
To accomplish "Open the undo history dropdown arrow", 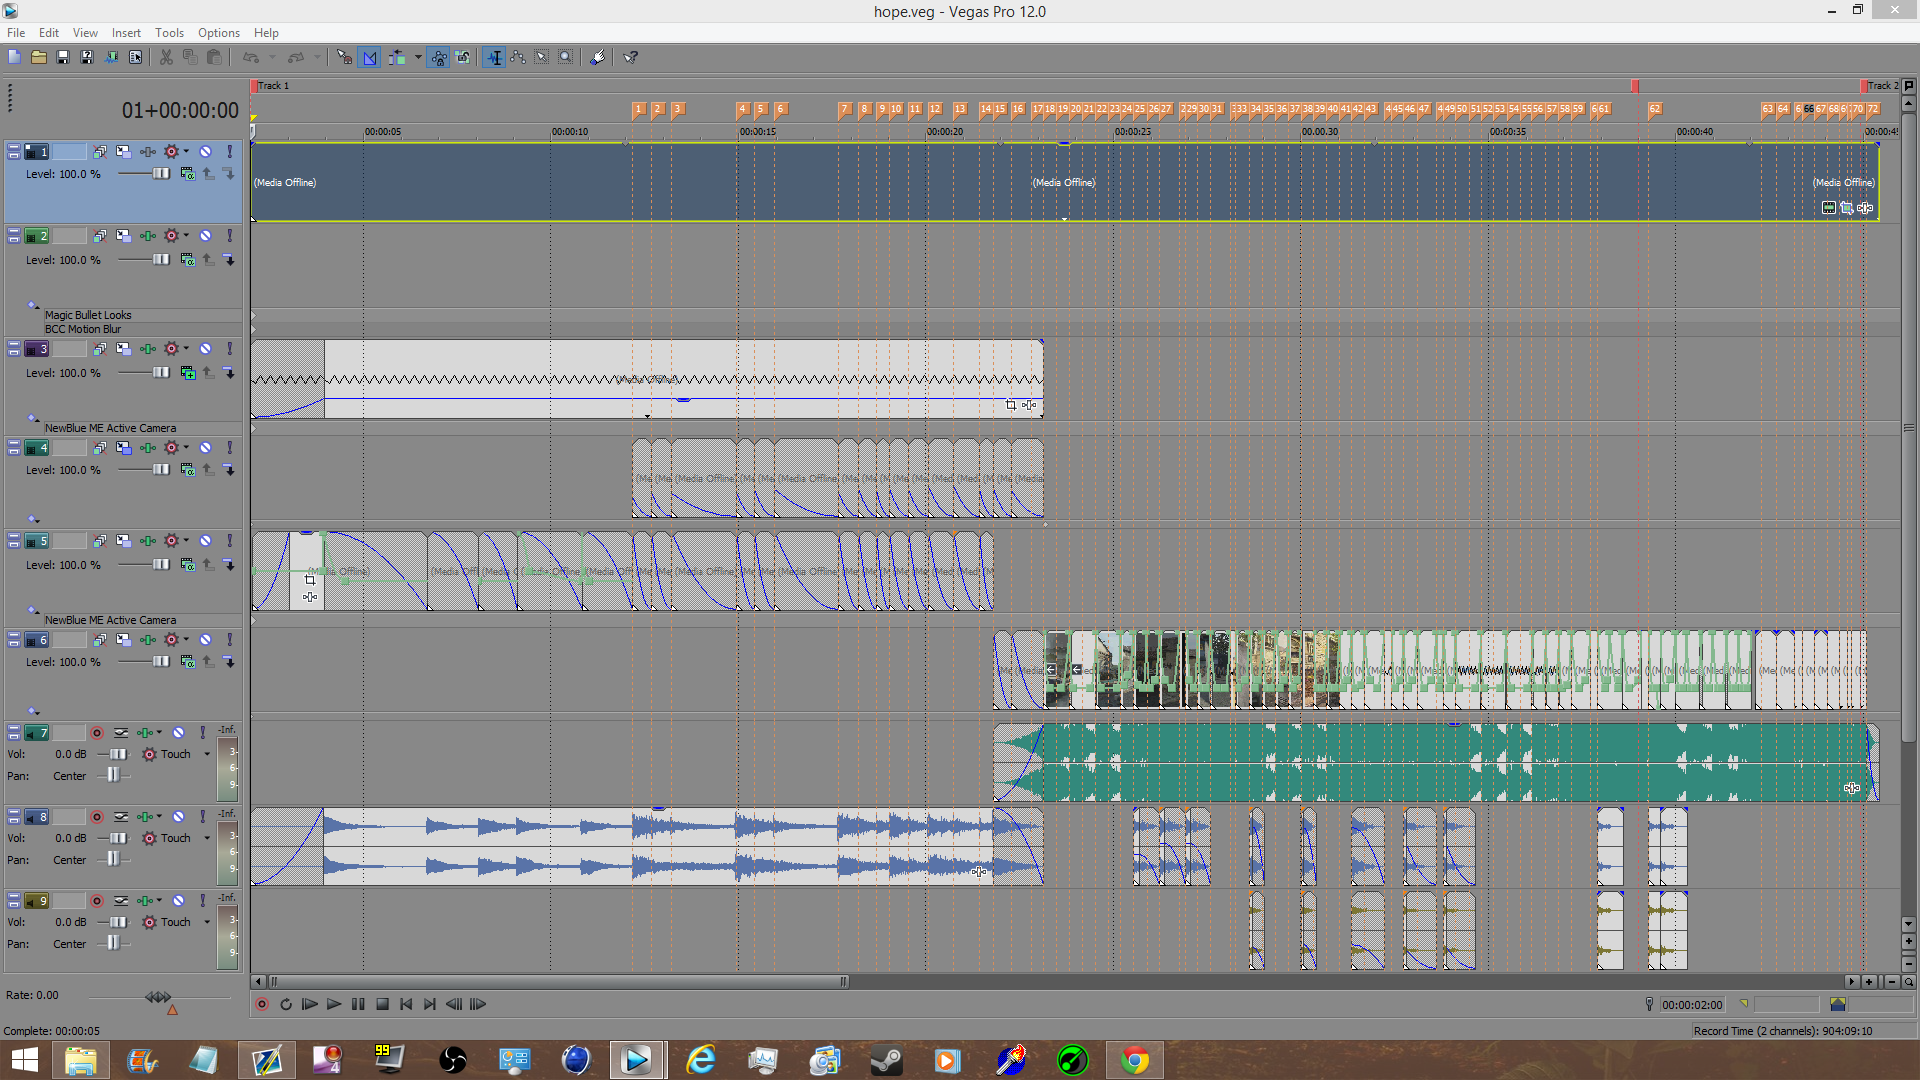I will [x=272, y=57].
